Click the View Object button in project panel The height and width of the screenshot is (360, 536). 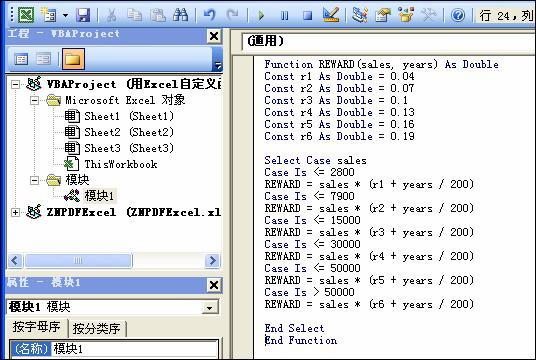coord(43,59)
